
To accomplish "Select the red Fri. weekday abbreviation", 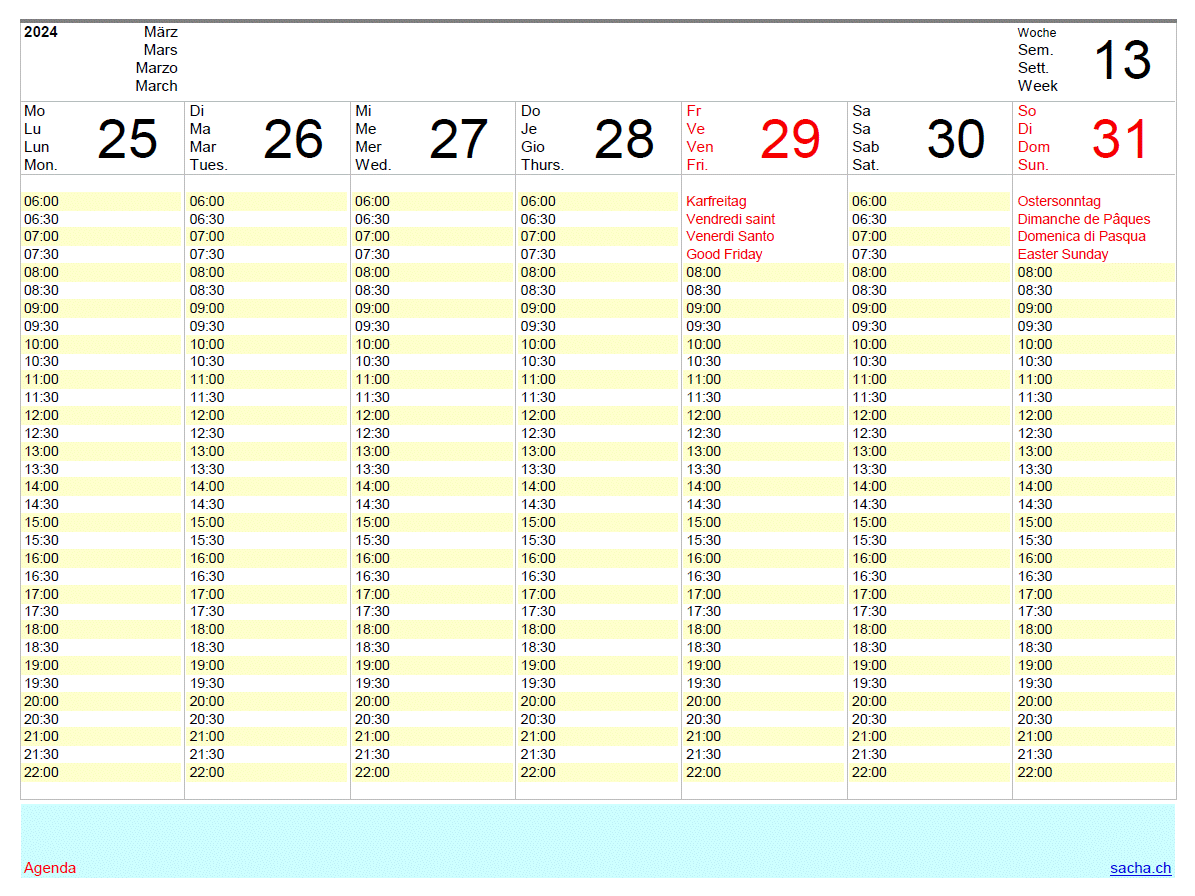I will (x=697, y=165).
